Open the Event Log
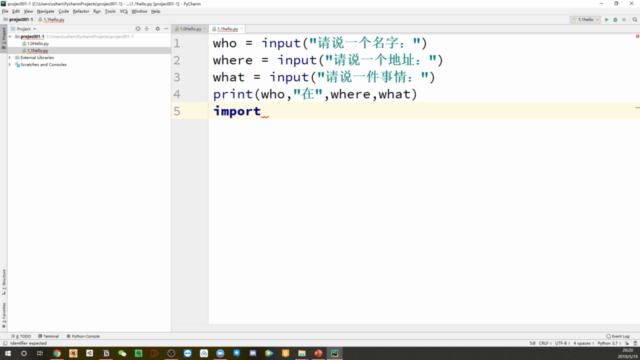The image size is (640, 360). pos(618,336)
